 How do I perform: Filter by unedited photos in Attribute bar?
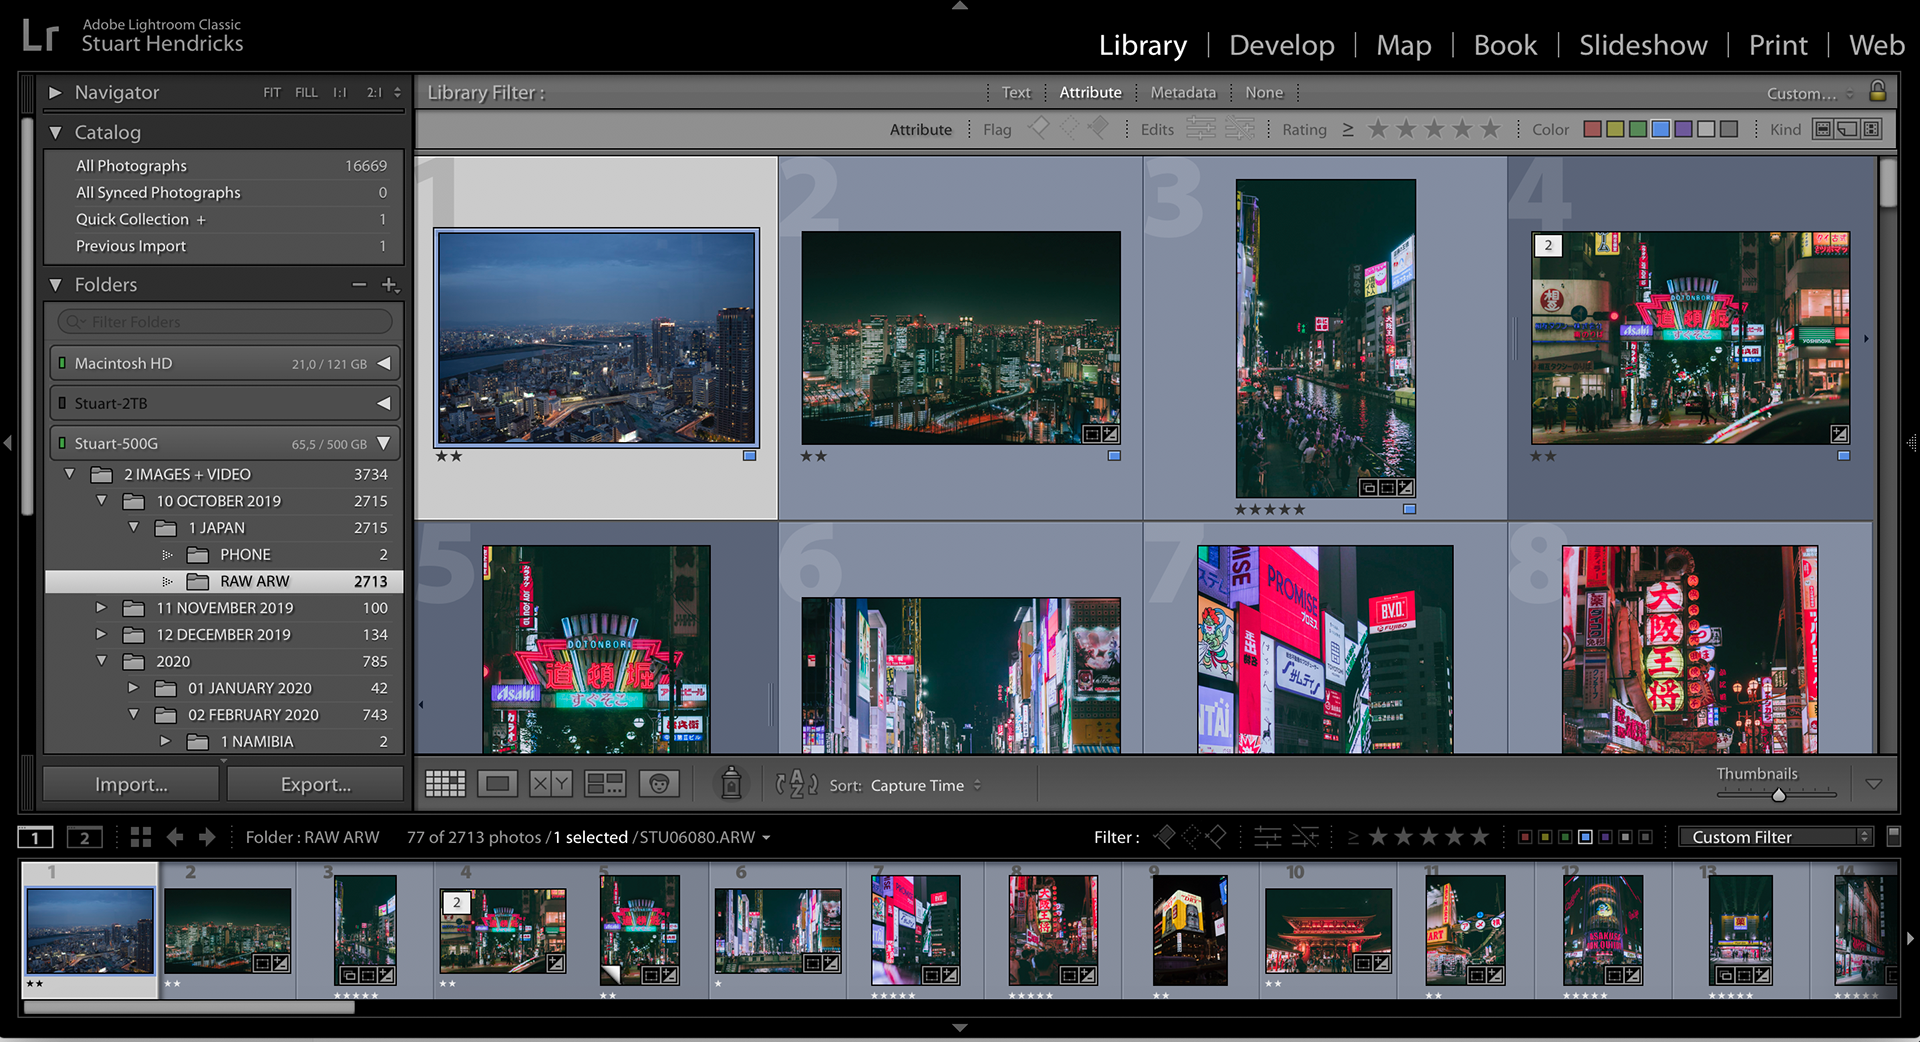point(1240,128)
